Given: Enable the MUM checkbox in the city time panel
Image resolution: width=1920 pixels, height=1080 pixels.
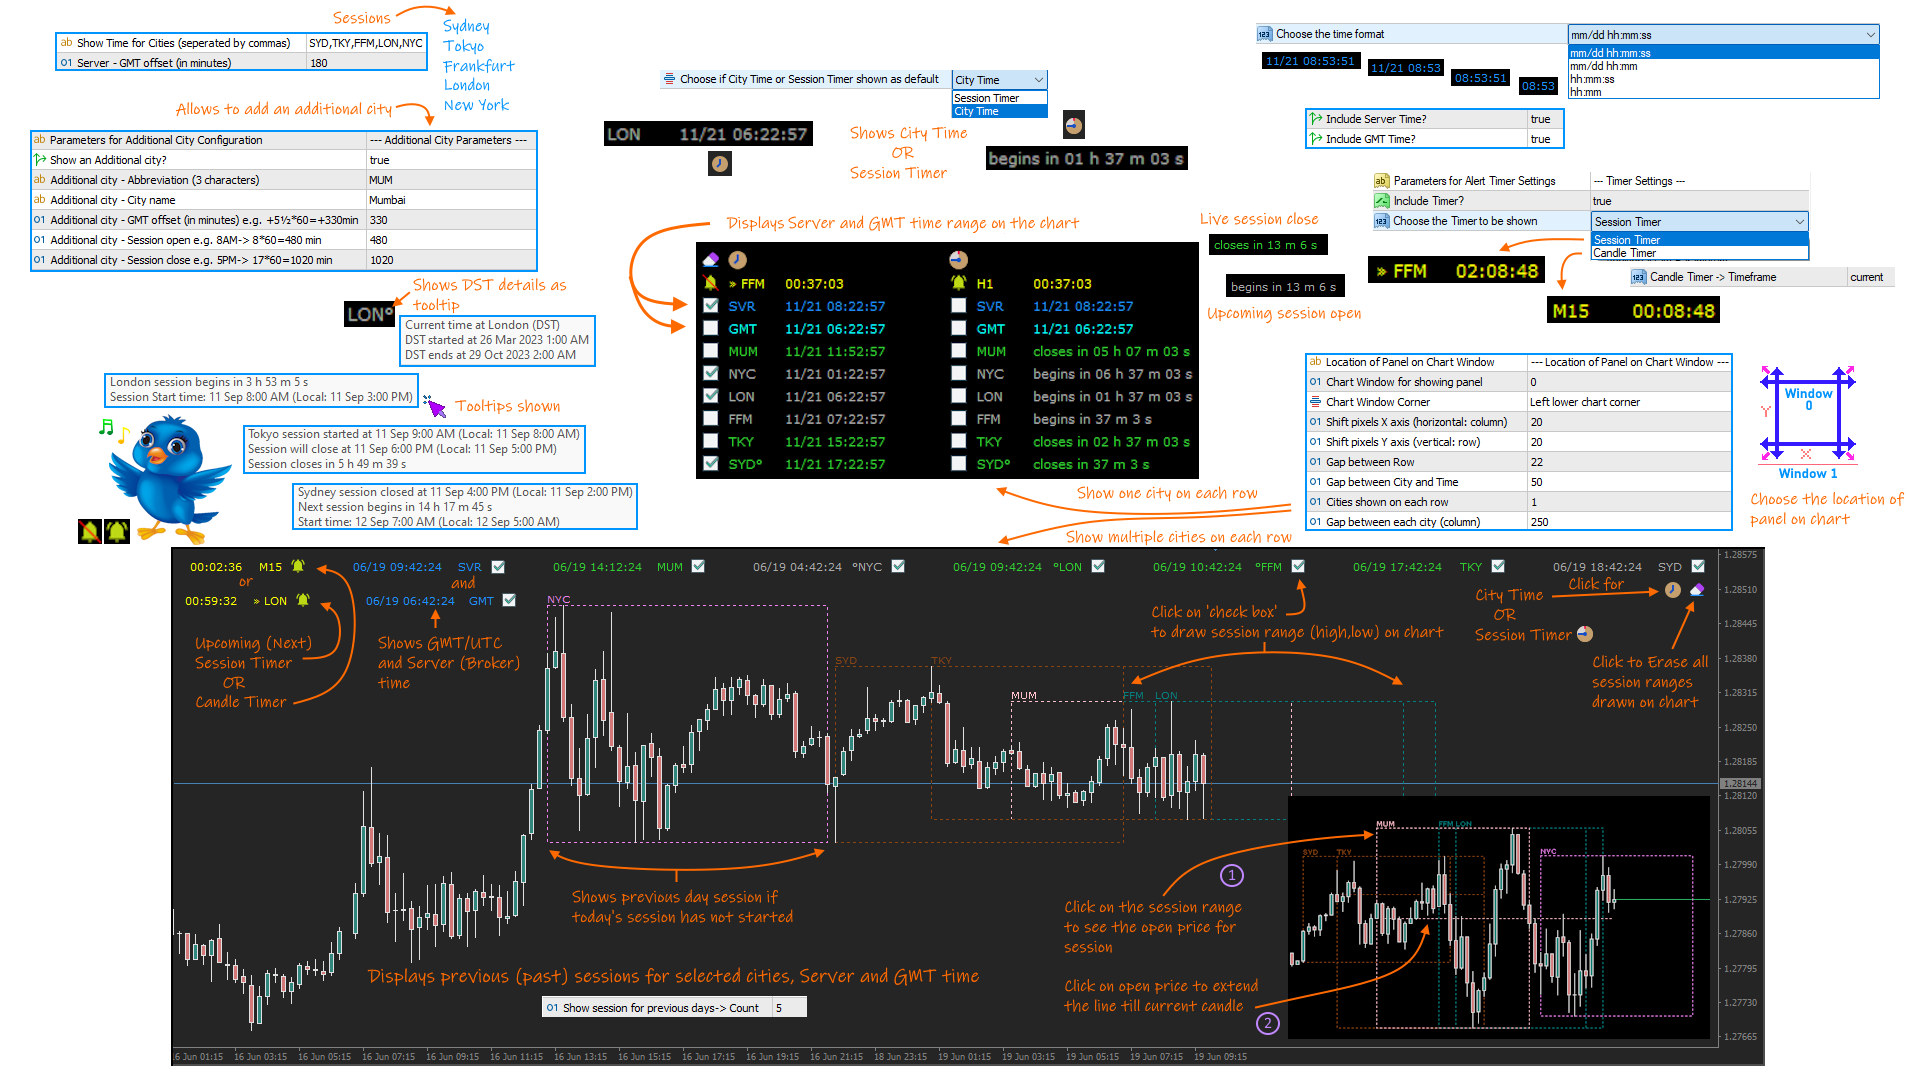Looking at the screenshot, I should click(711, 351).
